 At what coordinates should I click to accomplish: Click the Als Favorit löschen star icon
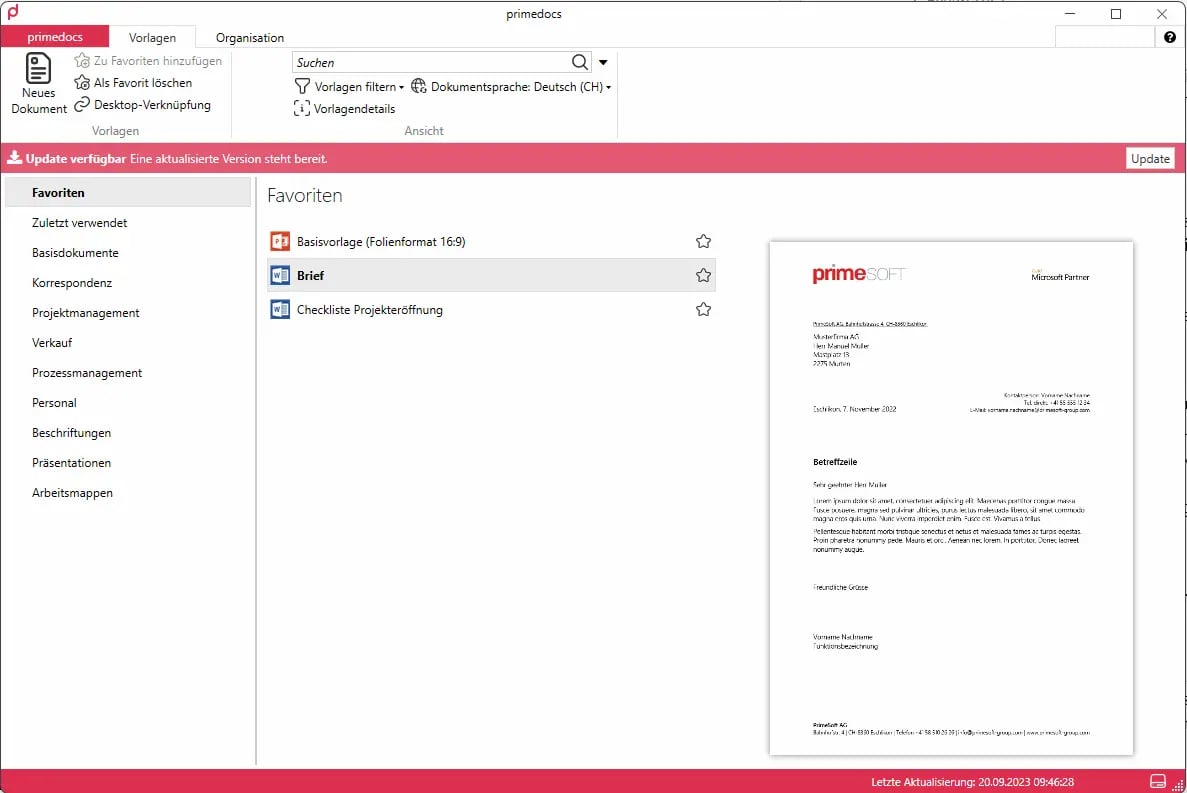tap(82, 82)
